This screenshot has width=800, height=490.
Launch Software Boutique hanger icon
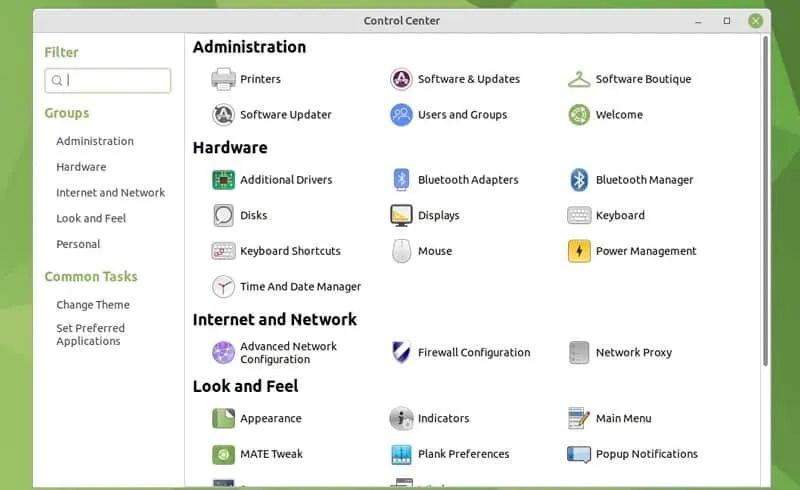coord(579,79)
